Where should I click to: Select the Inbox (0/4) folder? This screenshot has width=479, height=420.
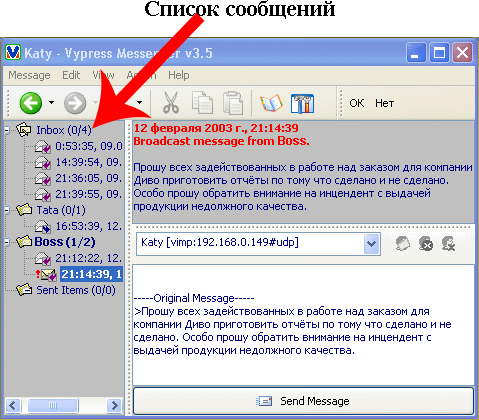pos(64,130)
